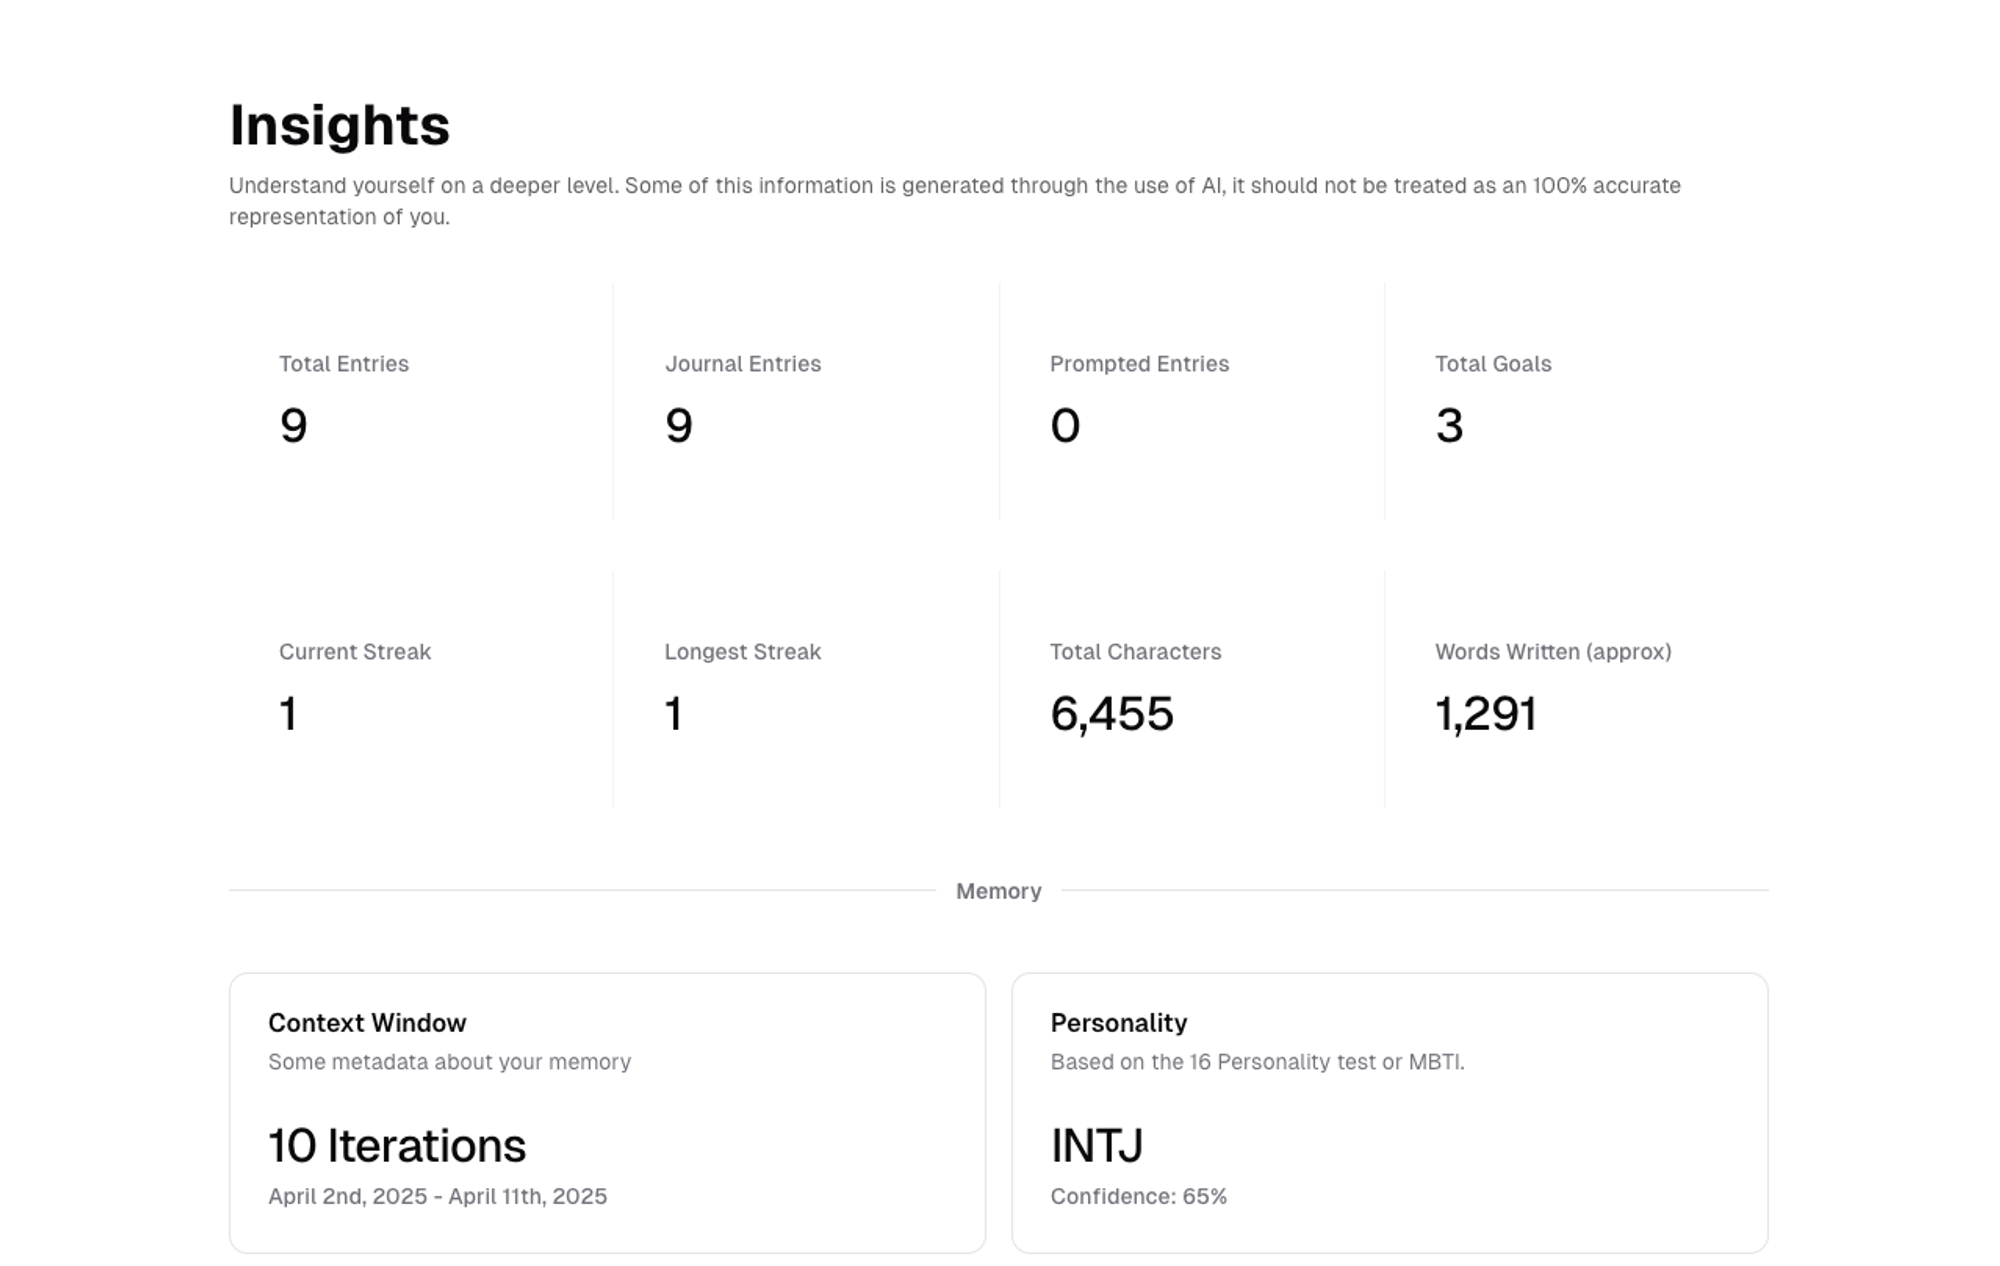Click the Longest Streak label
Screen dimensions: 2000x1266
pyautogui.click(x=742, y=652)
